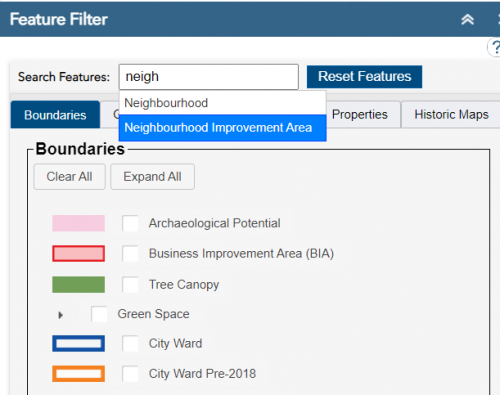The height and width of the screenshot is (395, 500).
Task: Turn on the City Ward Pre-2018 checkbox
Action: 130,374
